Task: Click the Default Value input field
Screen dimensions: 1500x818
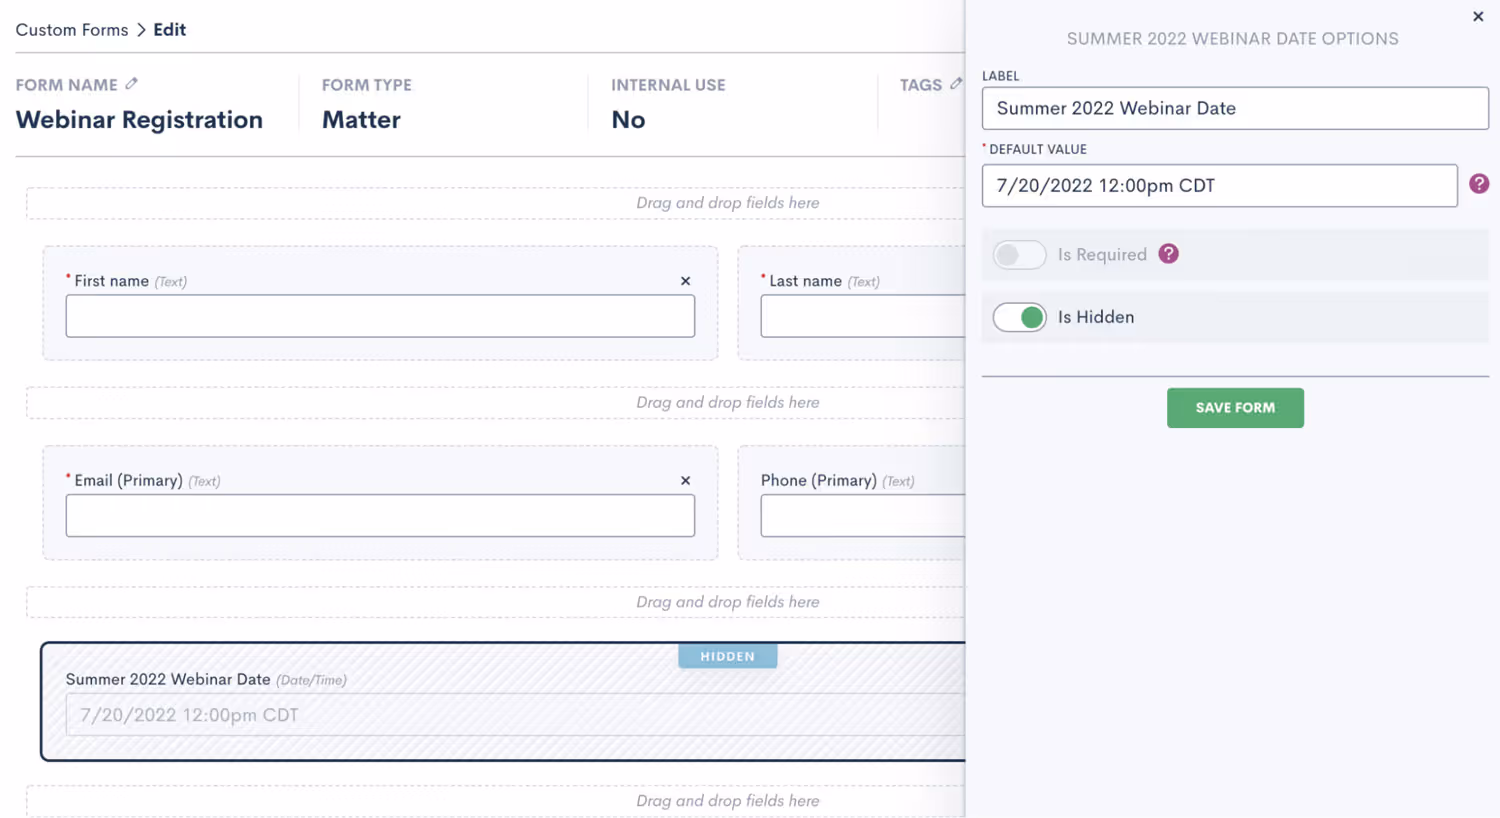Action: pos(1219,186)
